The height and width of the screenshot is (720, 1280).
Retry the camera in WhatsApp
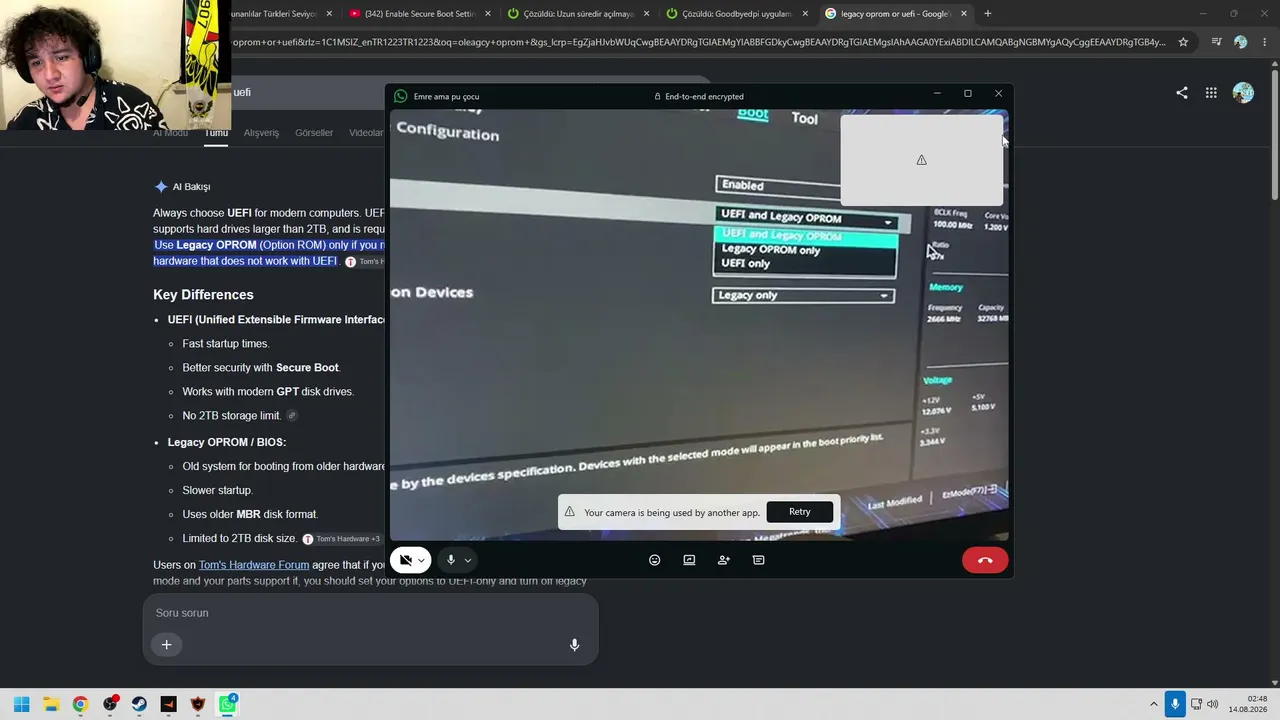coord(800,512)
